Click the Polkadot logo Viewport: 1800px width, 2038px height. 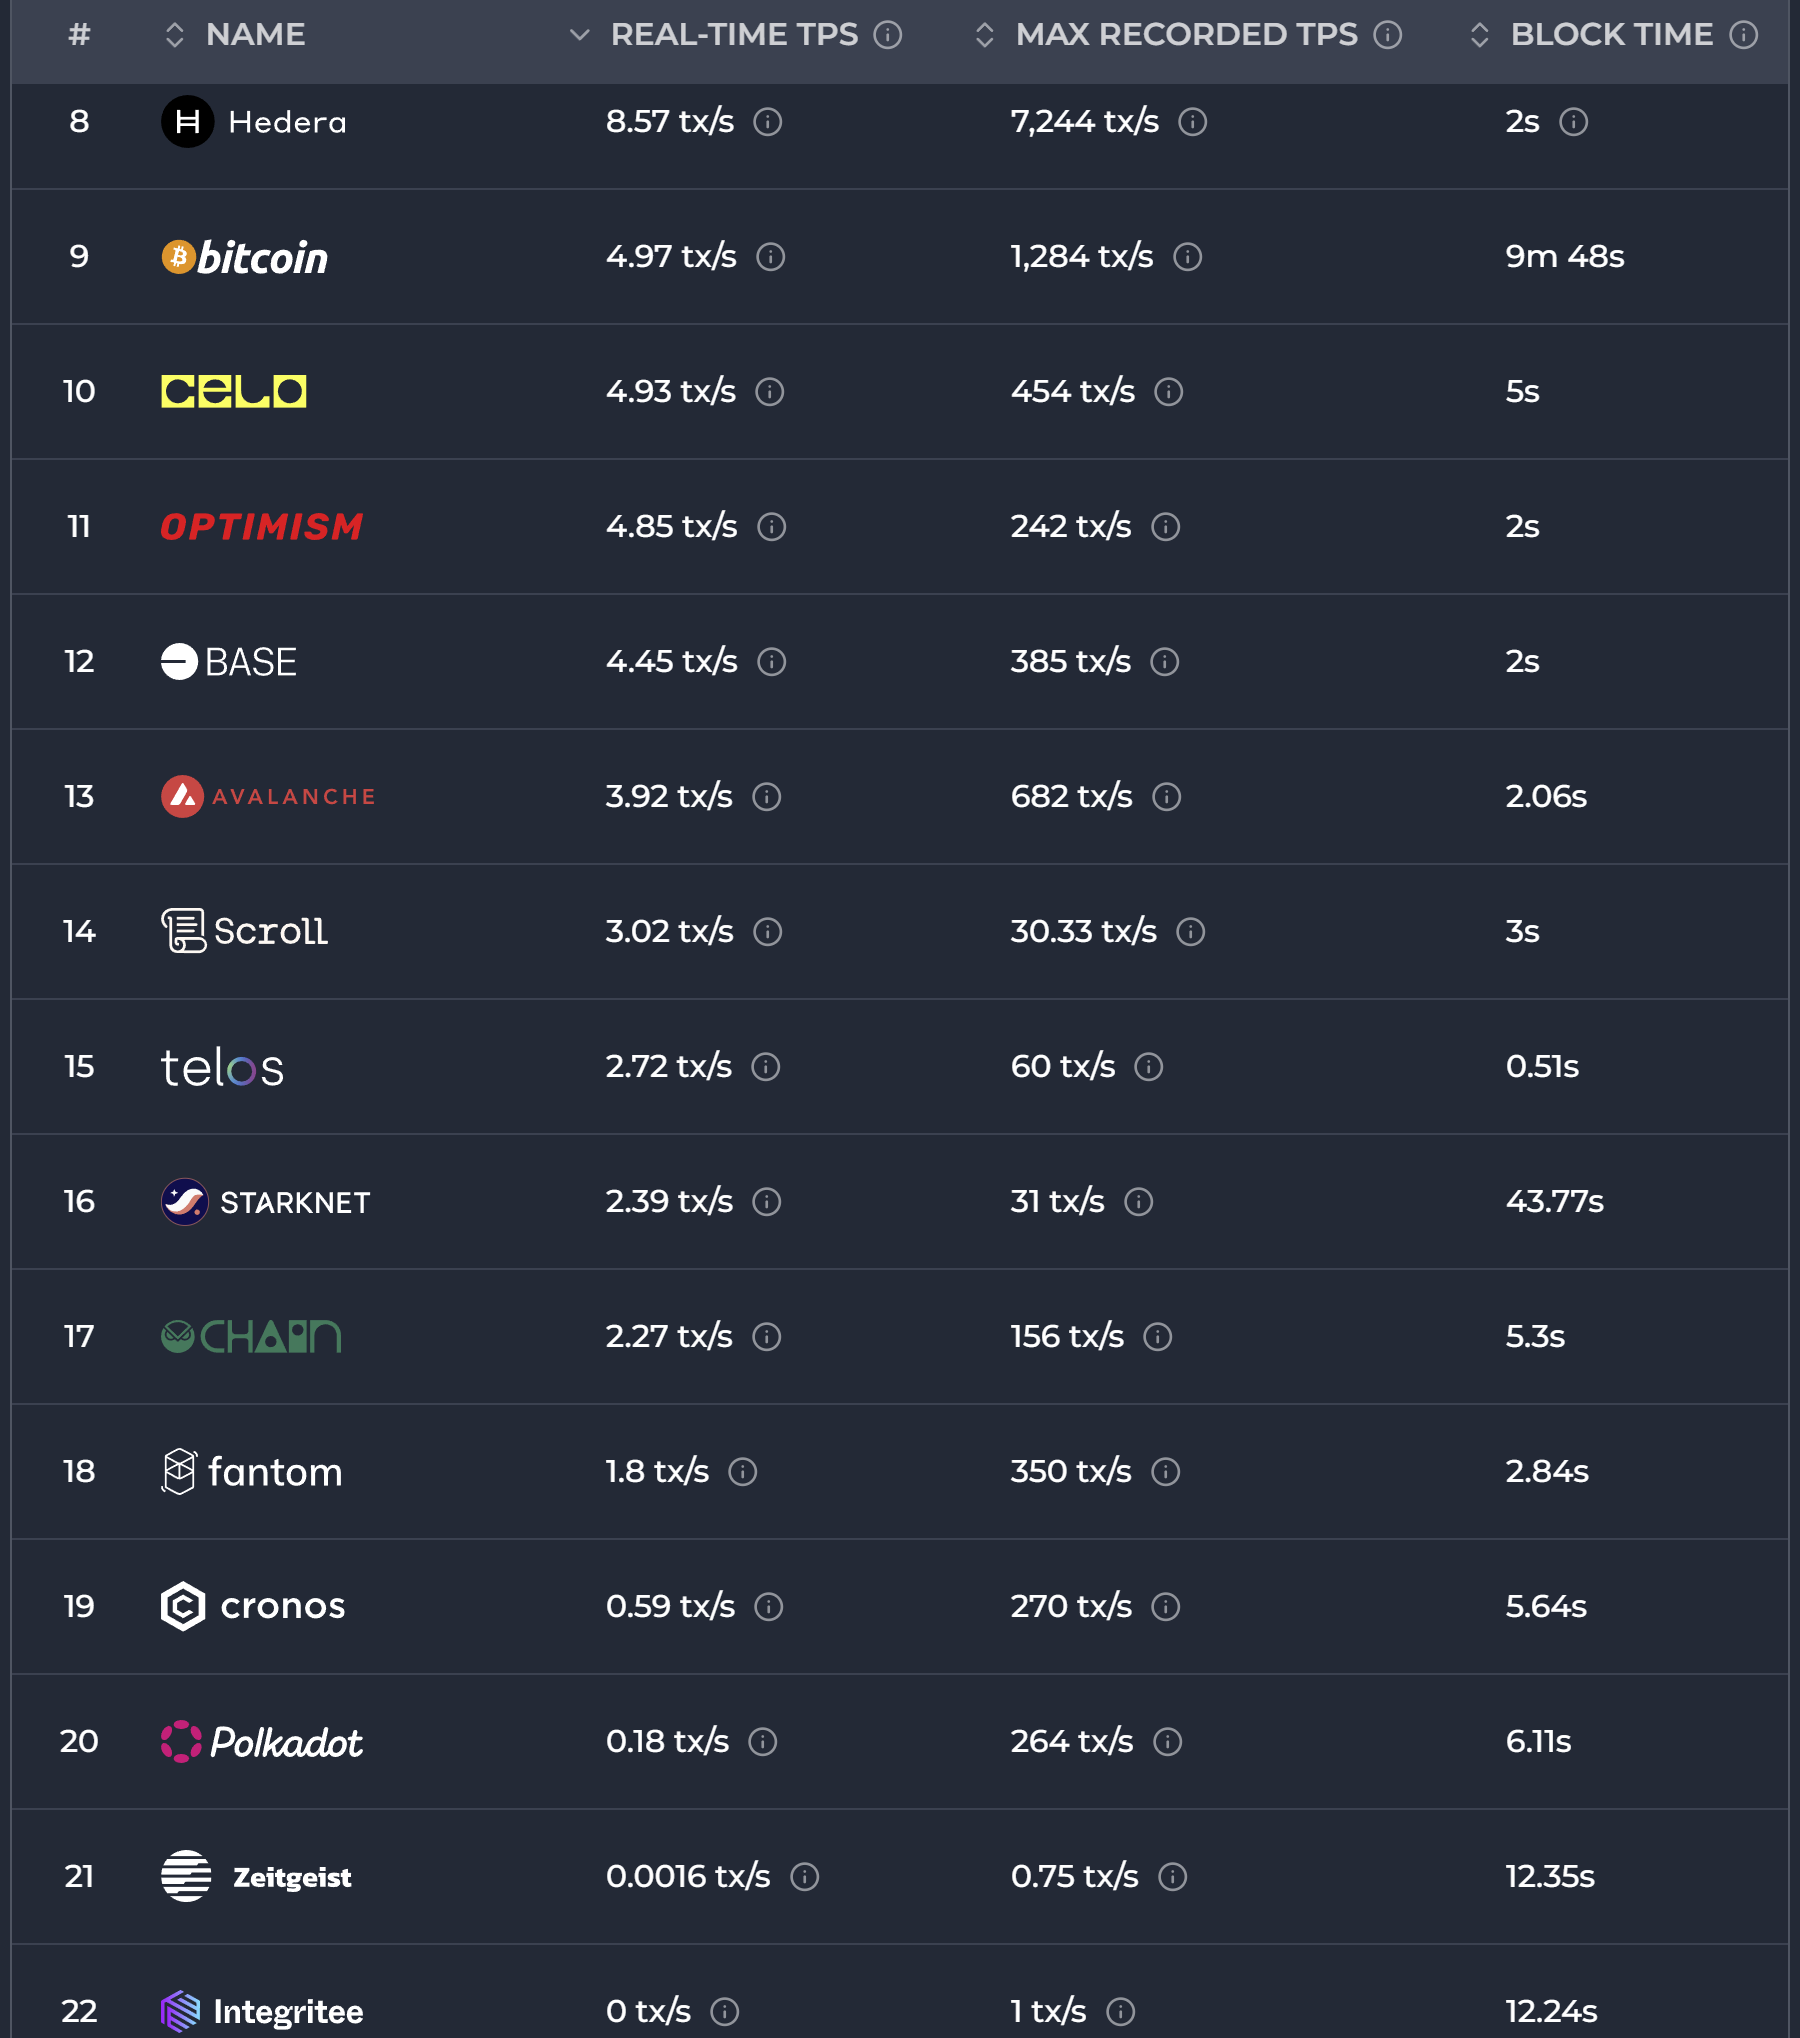coord(261,1741)
